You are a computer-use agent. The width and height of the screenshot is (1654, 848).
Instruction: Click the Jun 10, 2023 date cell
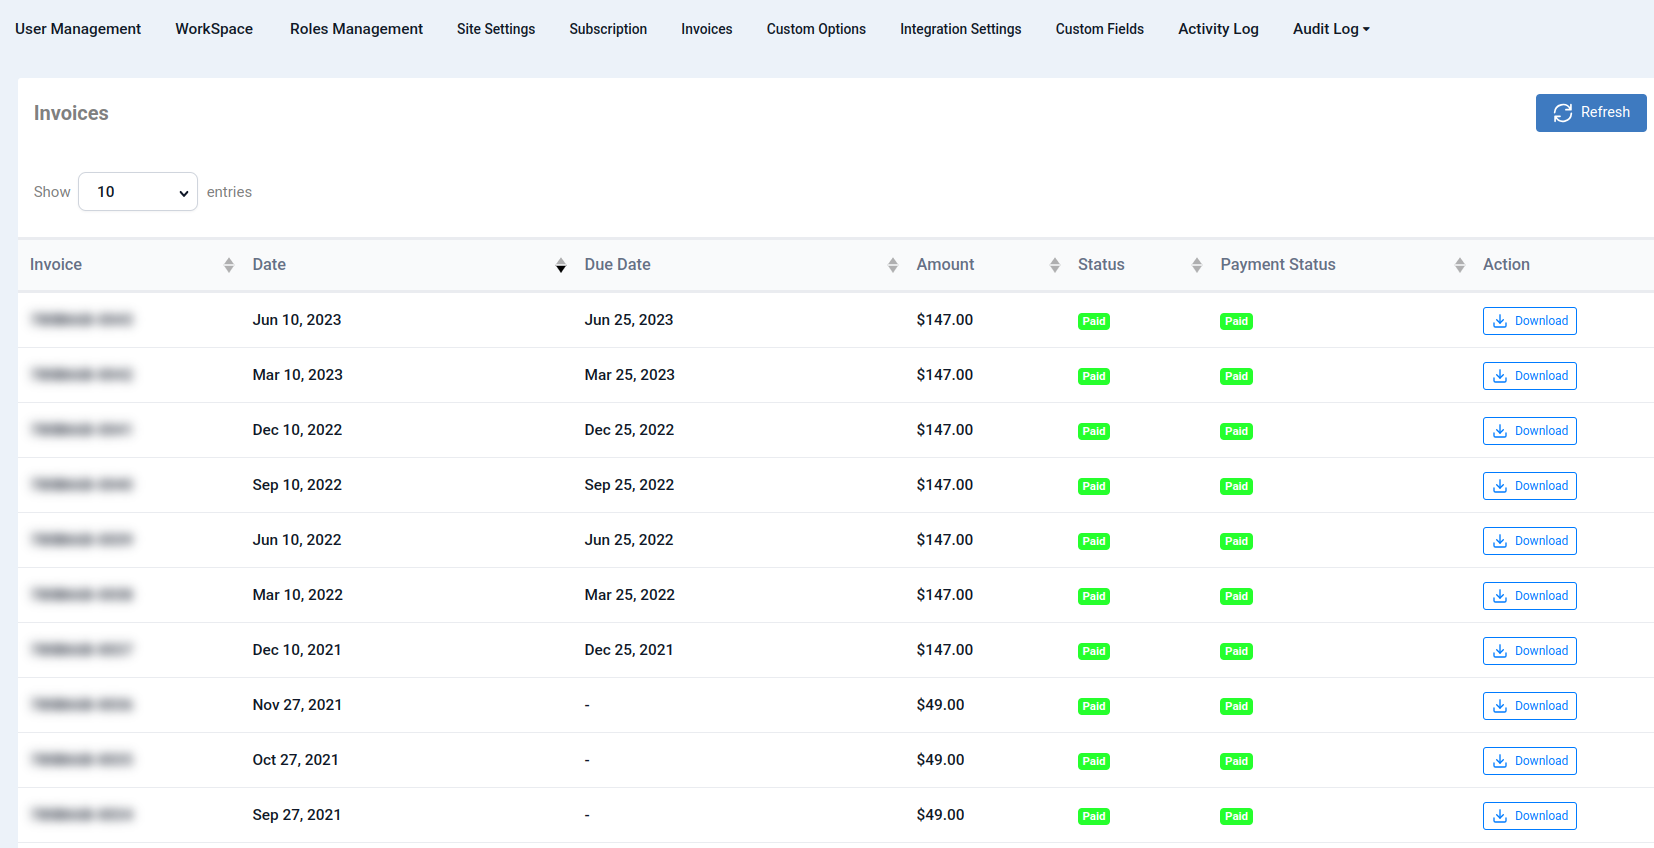[297, 320]
